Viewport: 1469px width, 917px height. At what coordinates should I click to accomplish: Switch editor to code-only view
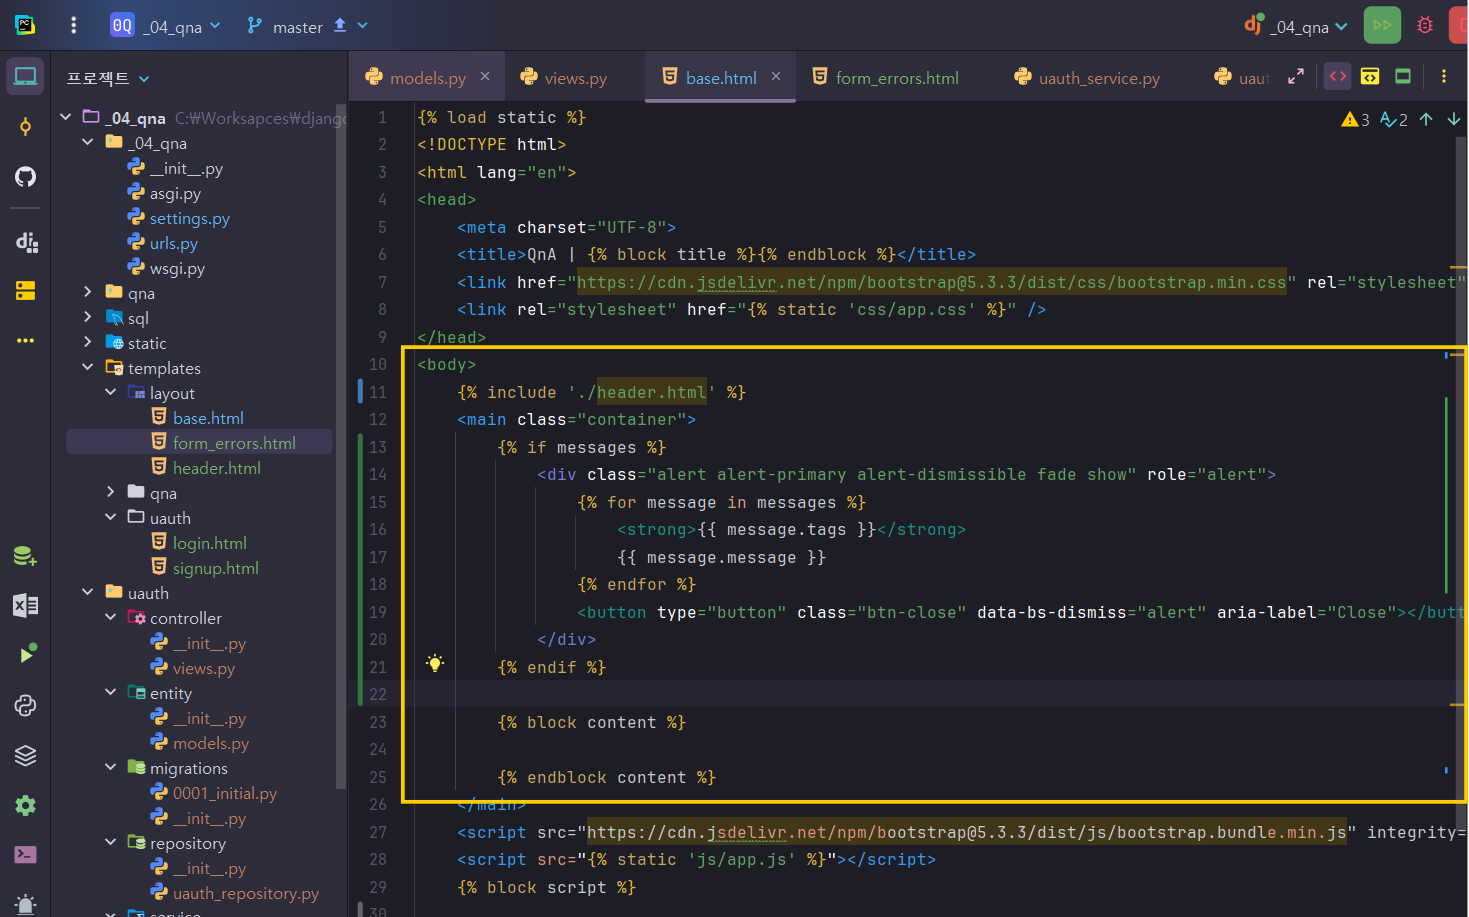(1337, 76)
